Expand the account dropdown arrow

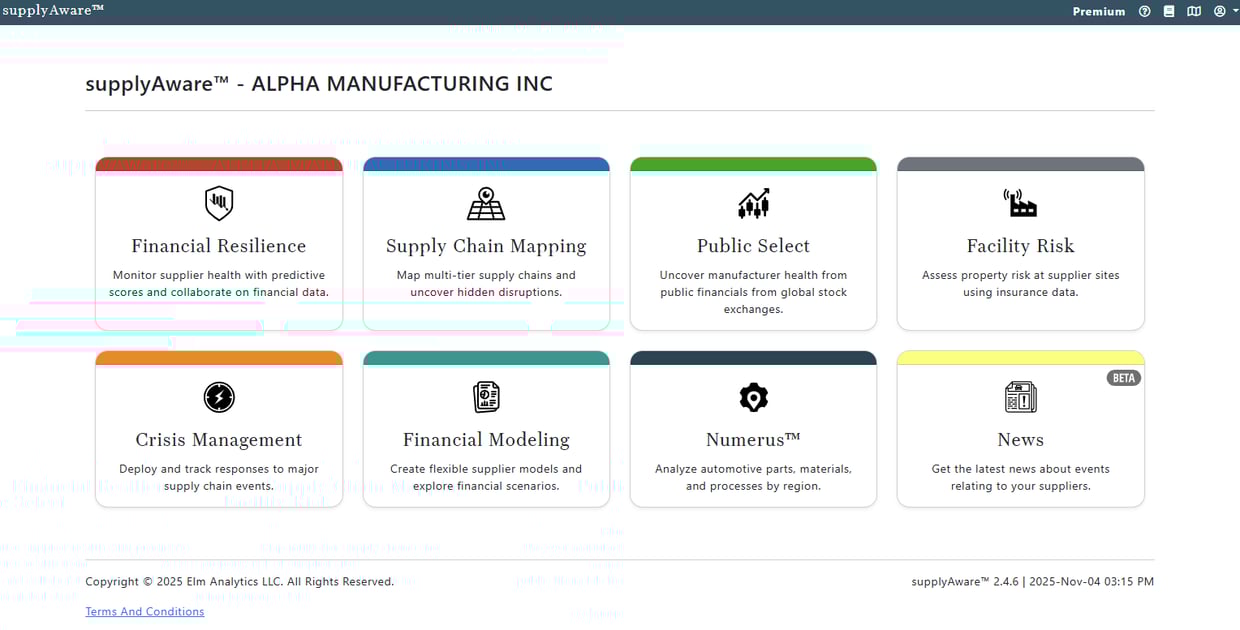[1233, 11]
